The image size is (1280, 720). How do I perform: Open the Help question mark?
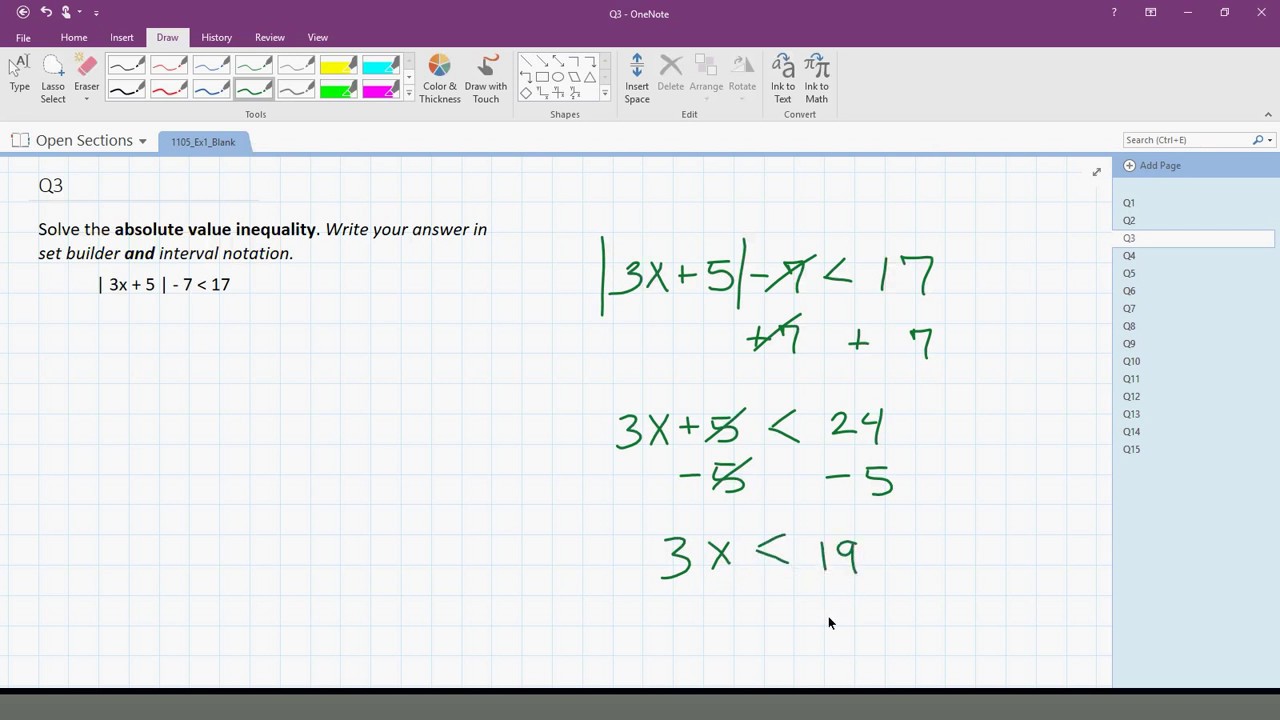pyautogui.click(x=1114, y=13)
